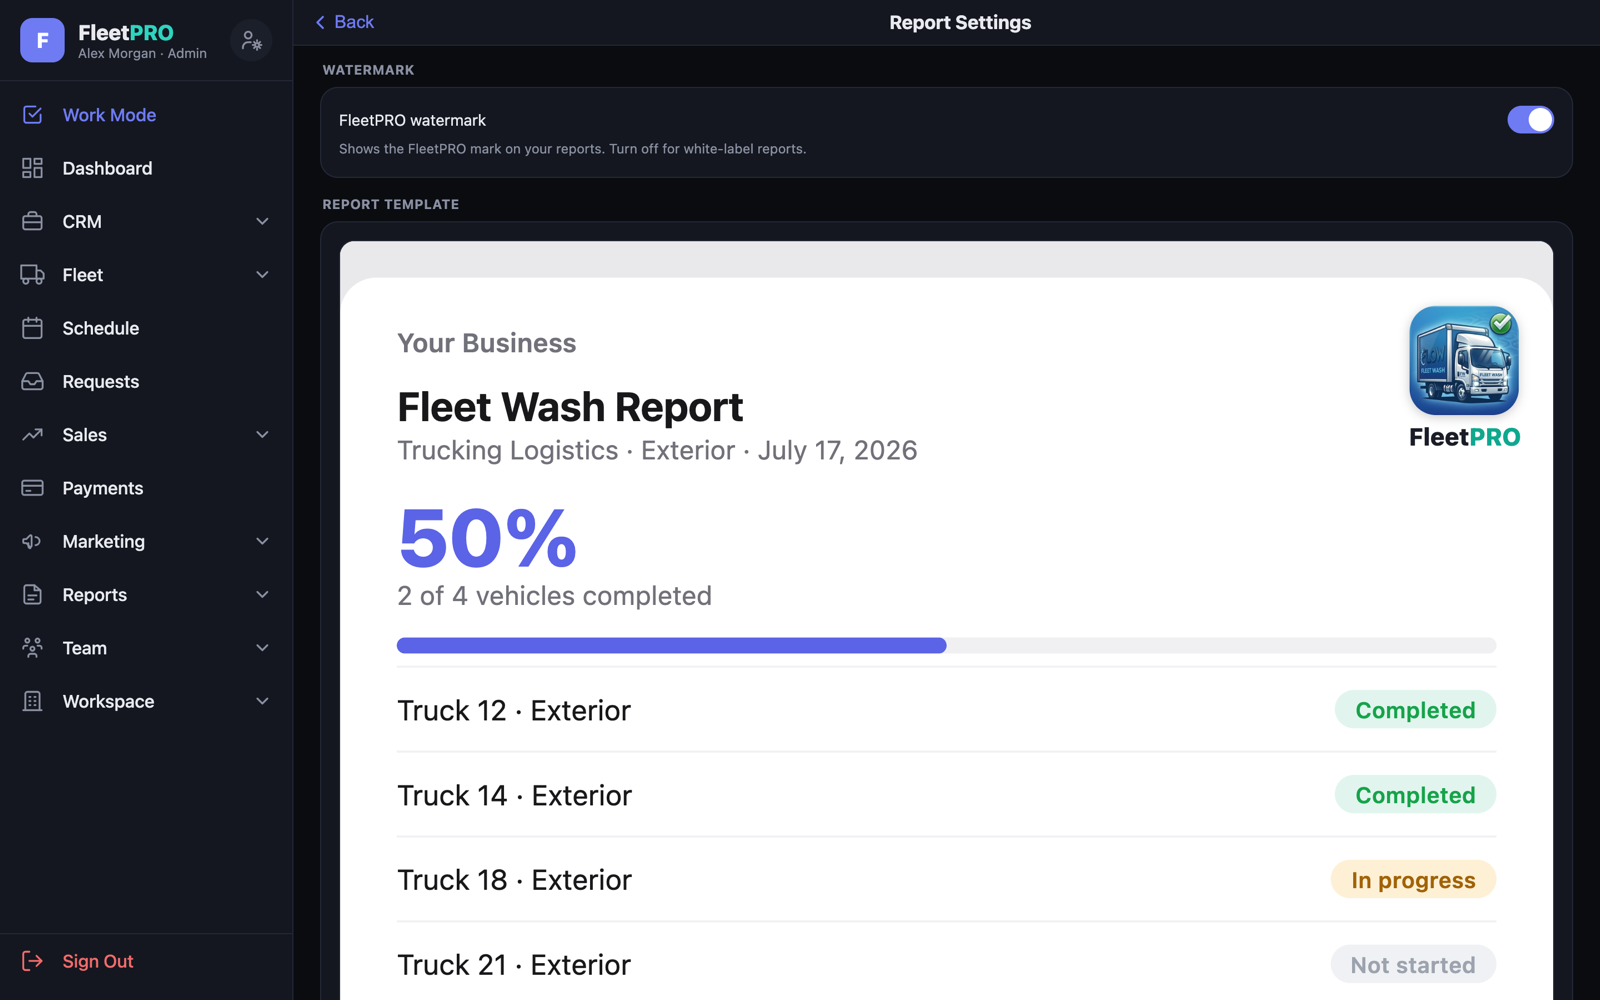Click the Marketing megaphone icon
The image size is (1600, 1000).
tap(32, 541)
